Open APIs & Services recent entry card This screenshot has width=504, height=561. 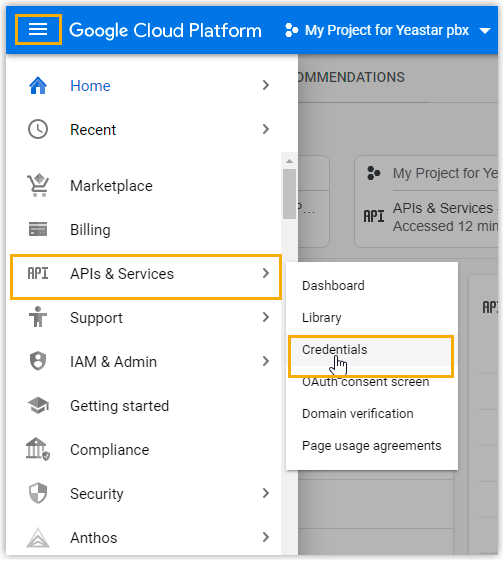426,216
